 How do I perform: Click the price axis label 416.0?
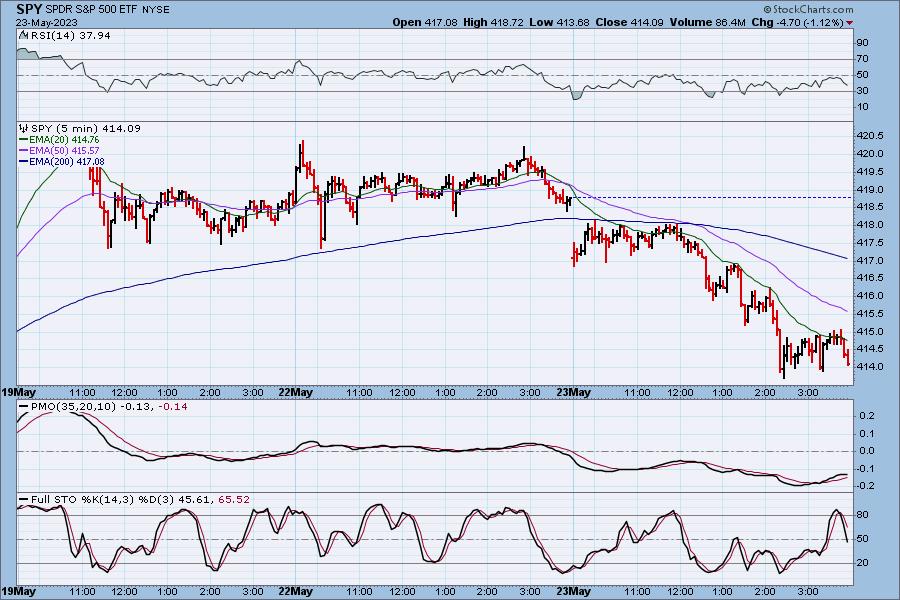pos(870,296)
